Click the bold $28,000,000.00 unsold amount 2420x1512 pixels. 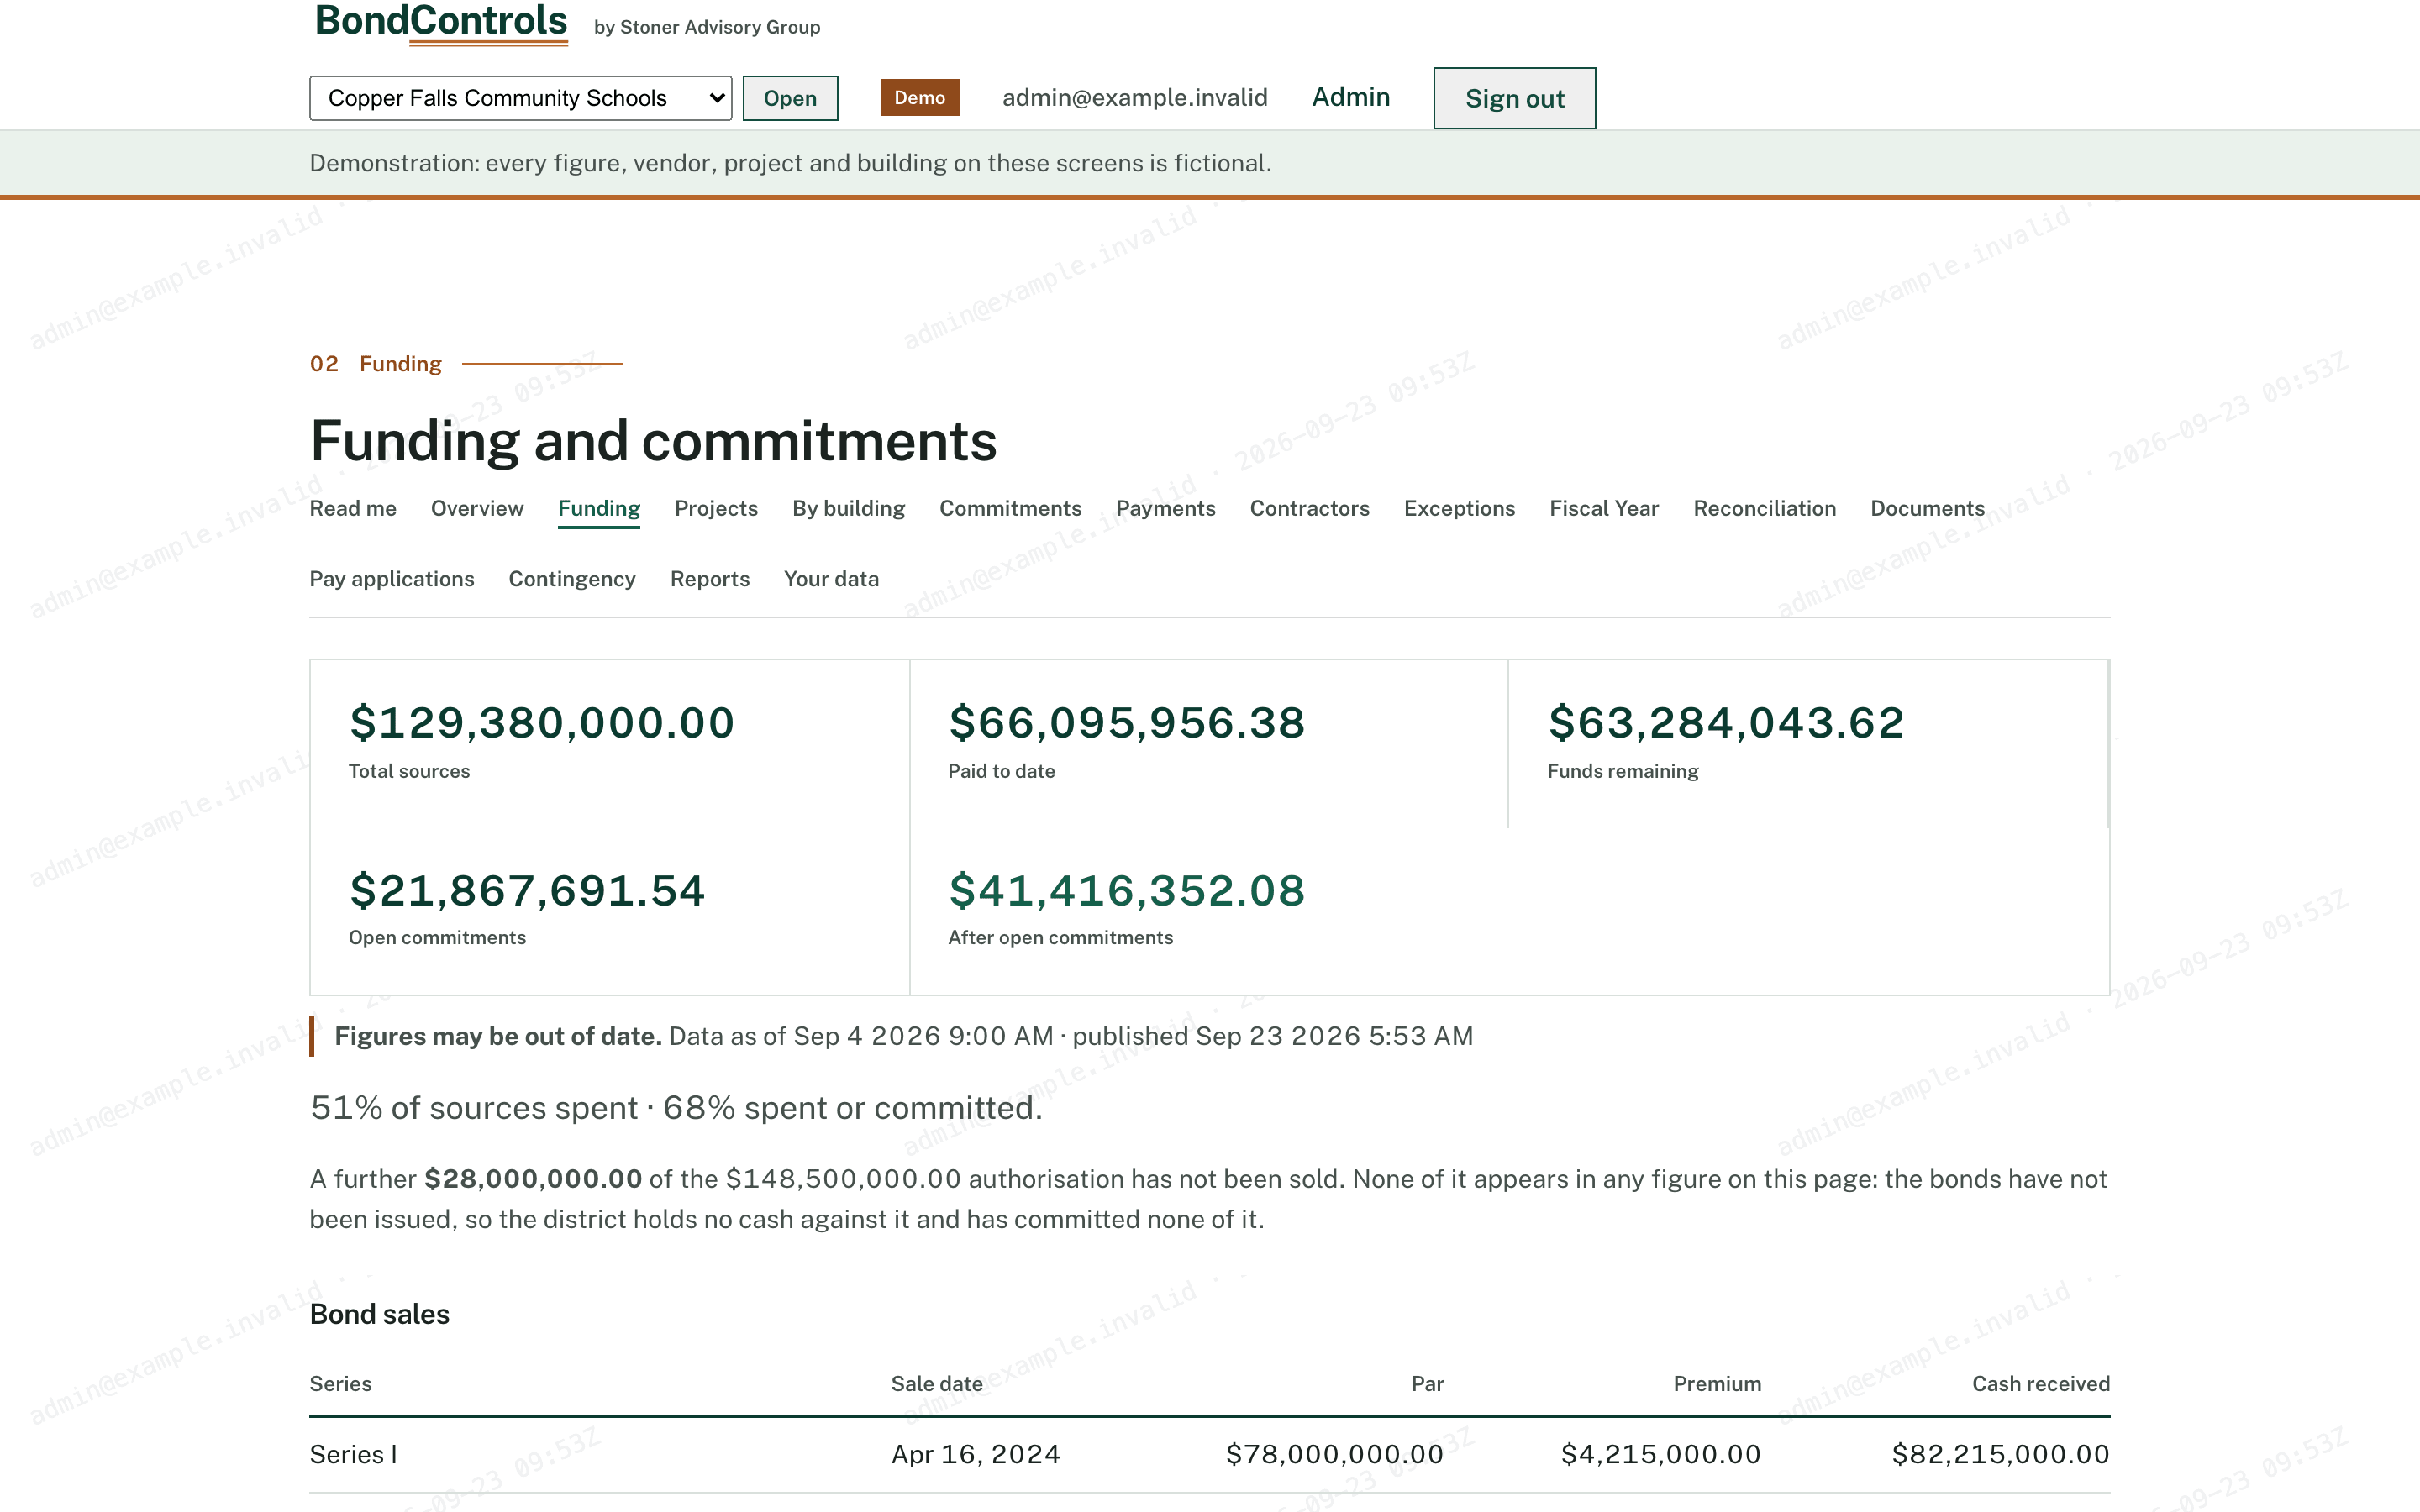click(533, 1179)
